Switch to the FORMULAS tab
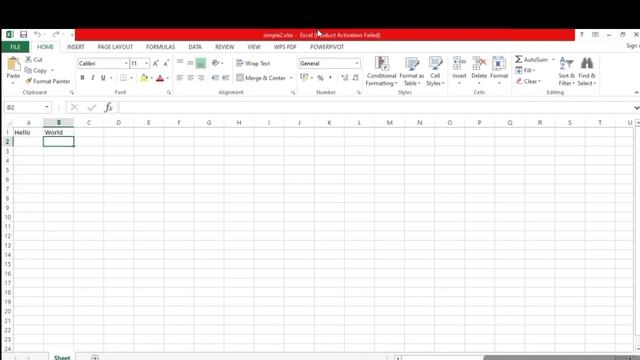This screenshot has width=640, height=360. [160, 47]
